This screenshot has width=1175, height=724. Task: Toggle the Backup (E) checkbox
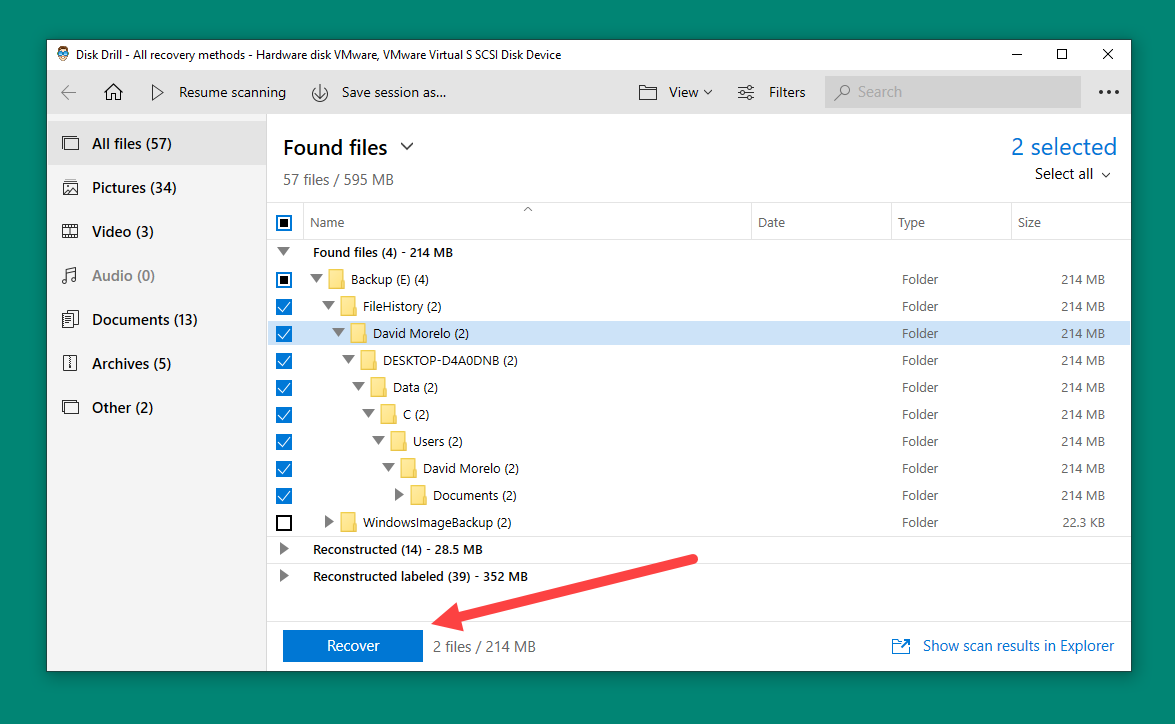[284, 280]
